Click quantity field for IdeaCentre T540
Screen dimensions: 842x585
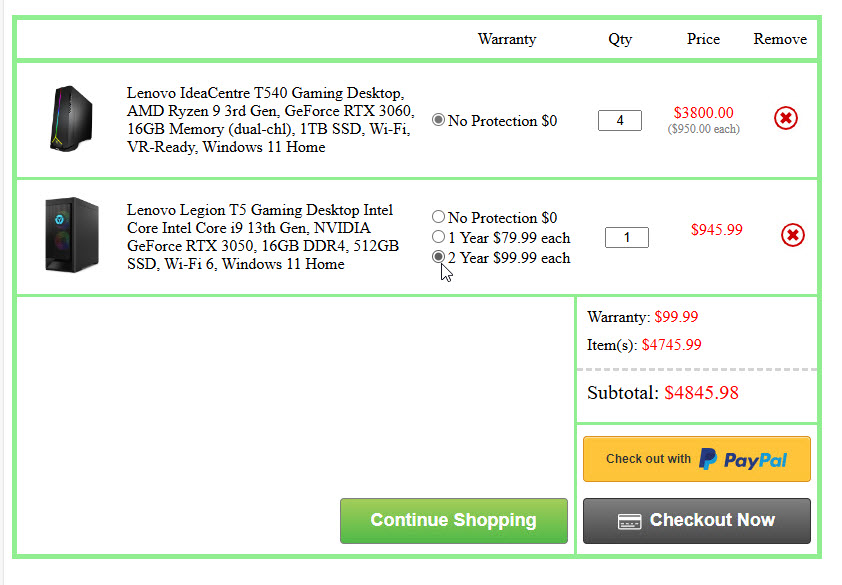click(620, 121)
